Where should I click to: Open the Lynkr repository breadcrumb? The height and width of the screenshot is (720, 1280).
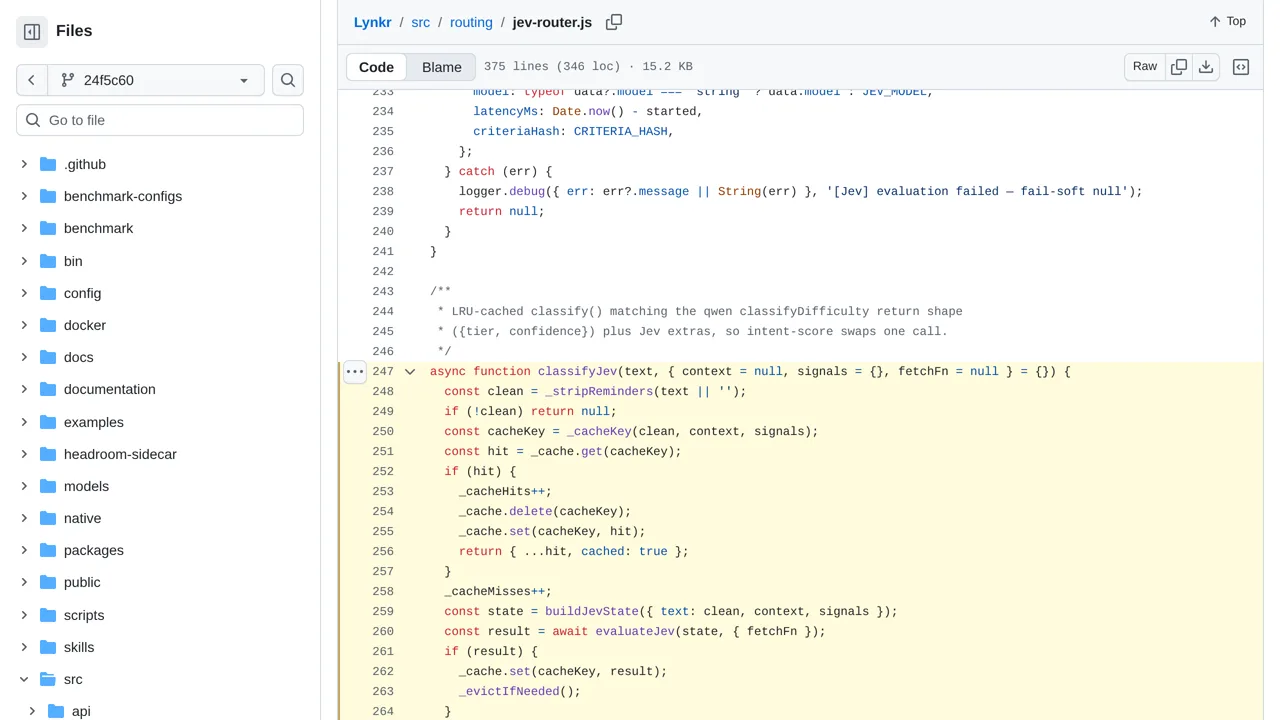[x=373, y=22]
